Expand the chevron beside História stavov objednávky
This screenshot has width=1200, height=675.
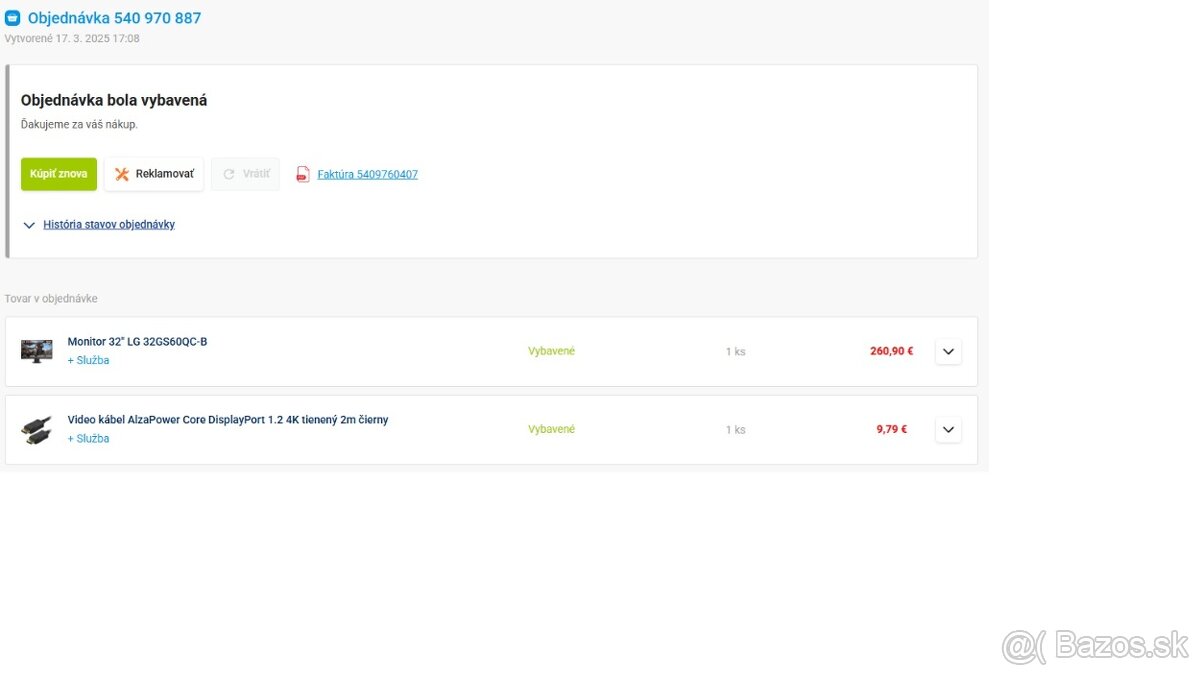click(29, 225)
